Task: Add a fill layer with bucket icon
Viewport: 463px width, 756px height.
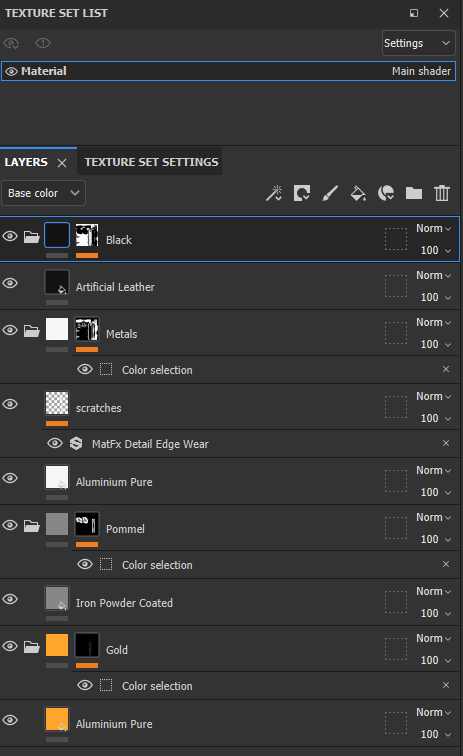Action: click(358, 193)
